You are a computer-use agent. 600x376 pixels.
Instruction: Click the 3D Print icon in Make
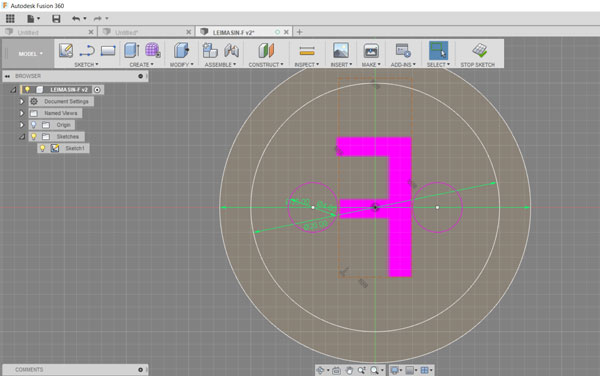(371, 50)
